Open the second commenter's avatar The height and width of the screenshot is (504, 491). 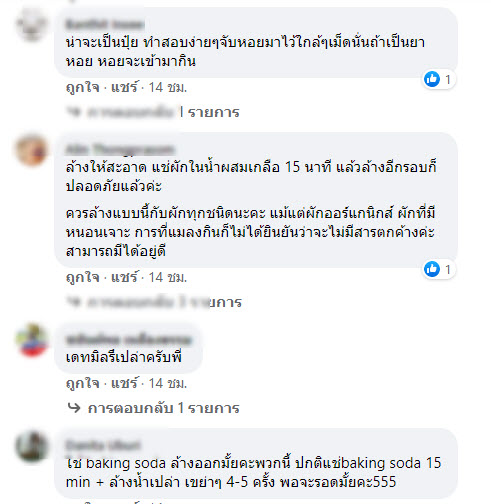tap(32, 150)
